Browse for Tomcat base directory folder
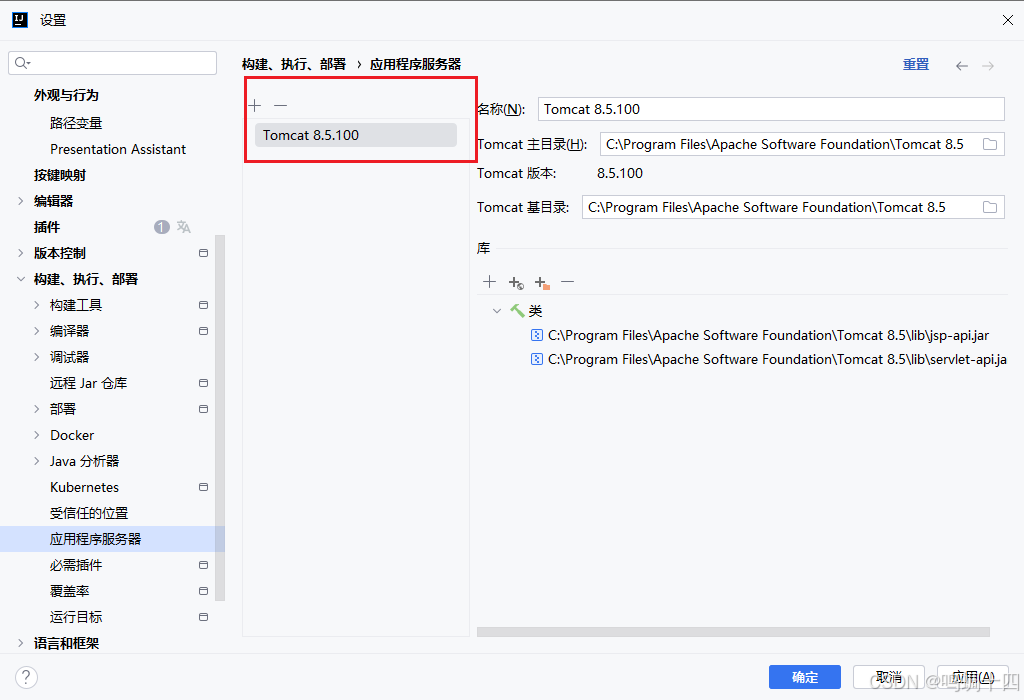This screenshot has height=700, width=1024. (990, 208)
